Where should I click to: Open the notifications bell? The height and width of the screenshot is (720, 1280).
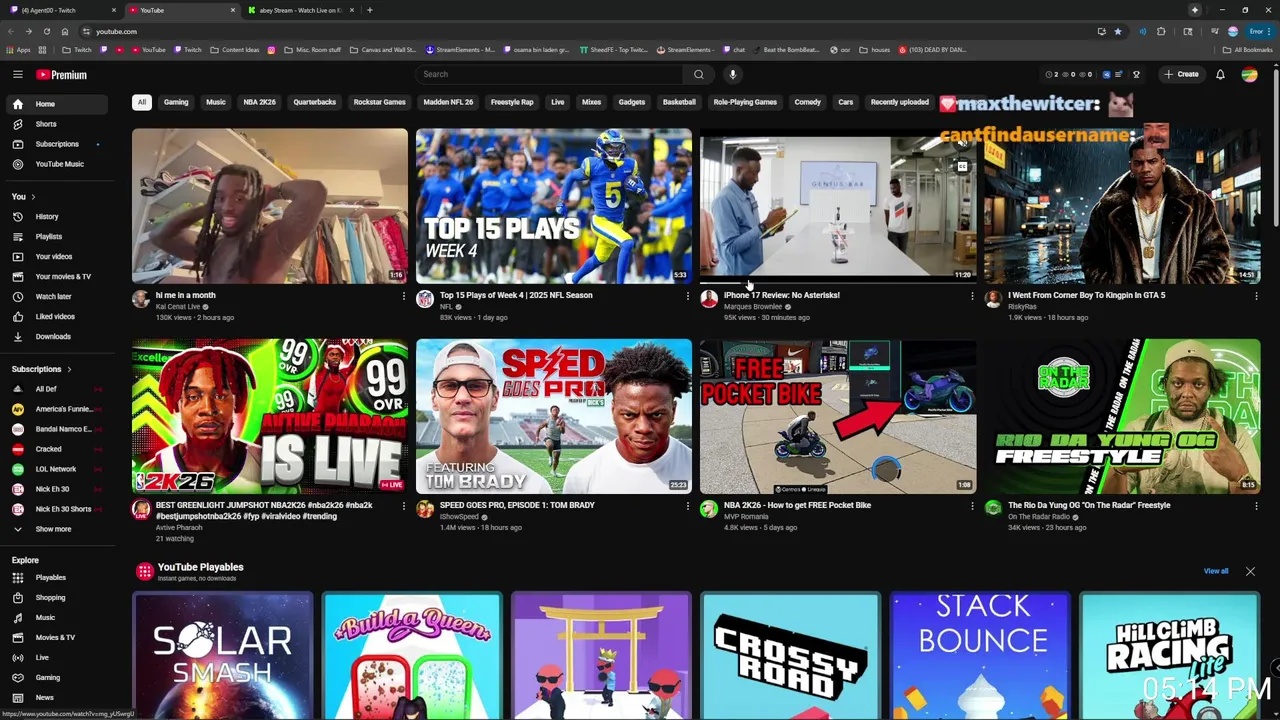[x=1220, y=74]
